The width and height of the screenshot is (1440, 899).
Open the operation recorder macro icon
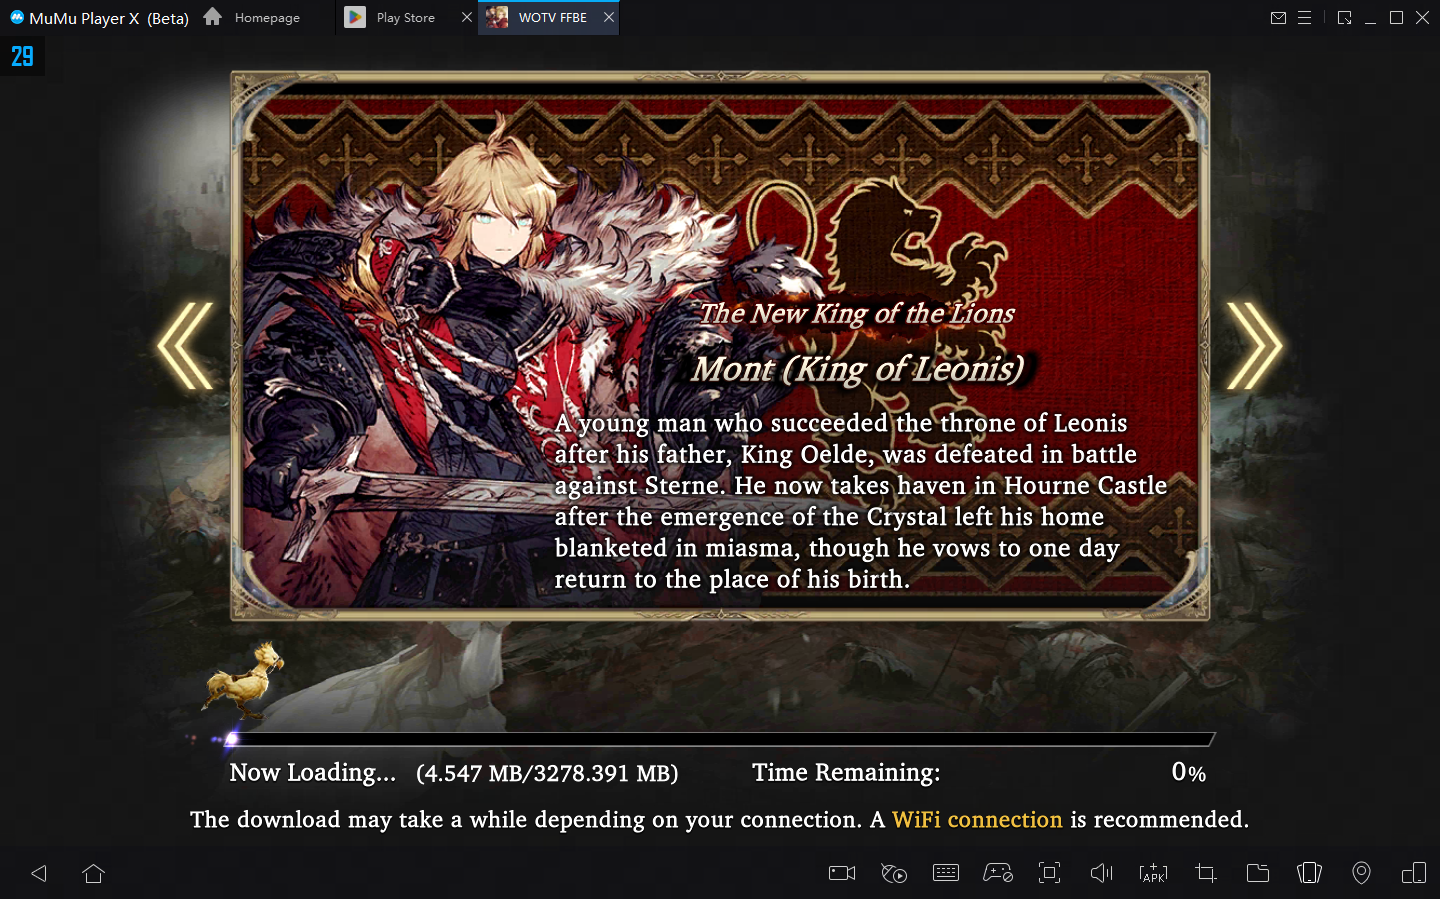tap(894, 873)
